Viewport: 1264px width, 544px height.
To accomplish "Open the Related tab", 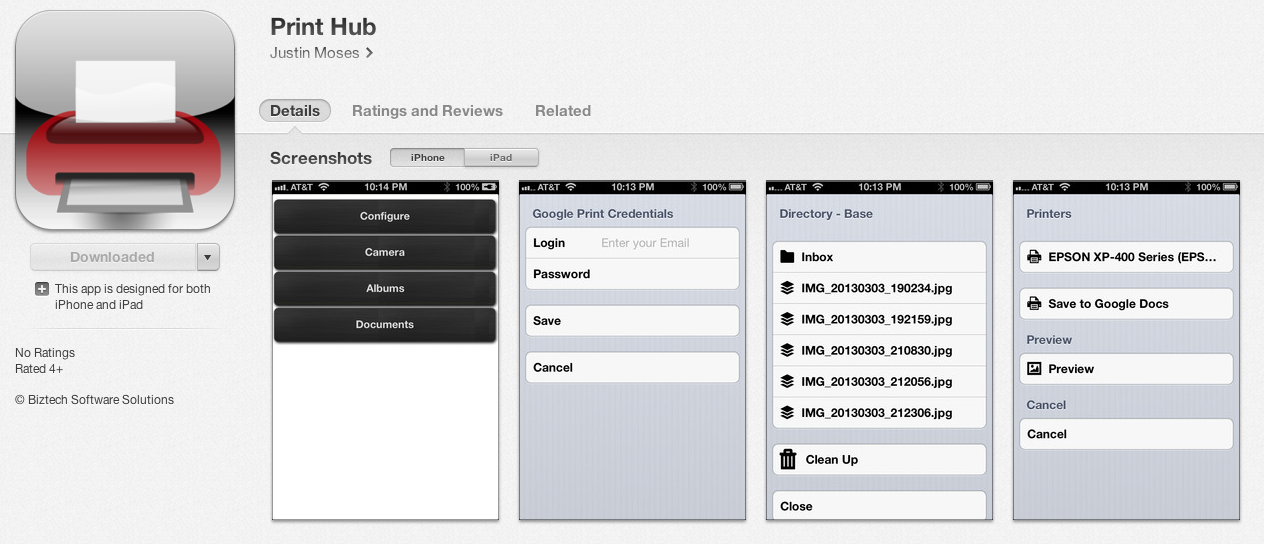I will (563, 111).
